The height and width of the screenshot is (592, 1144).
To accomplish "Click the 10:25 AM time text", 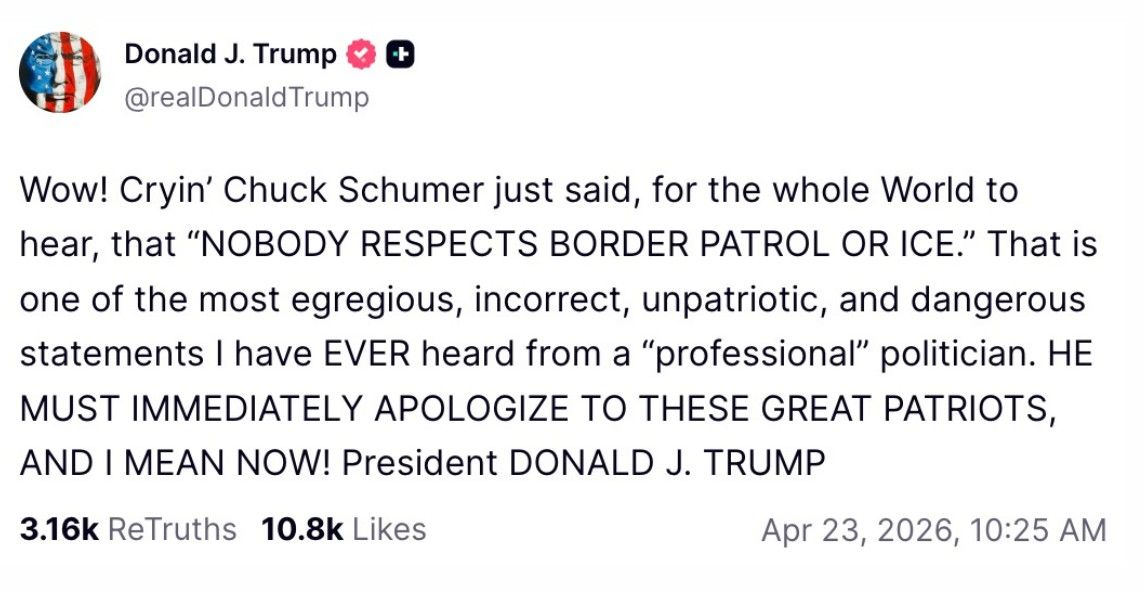I will [x=1038, y=530].
